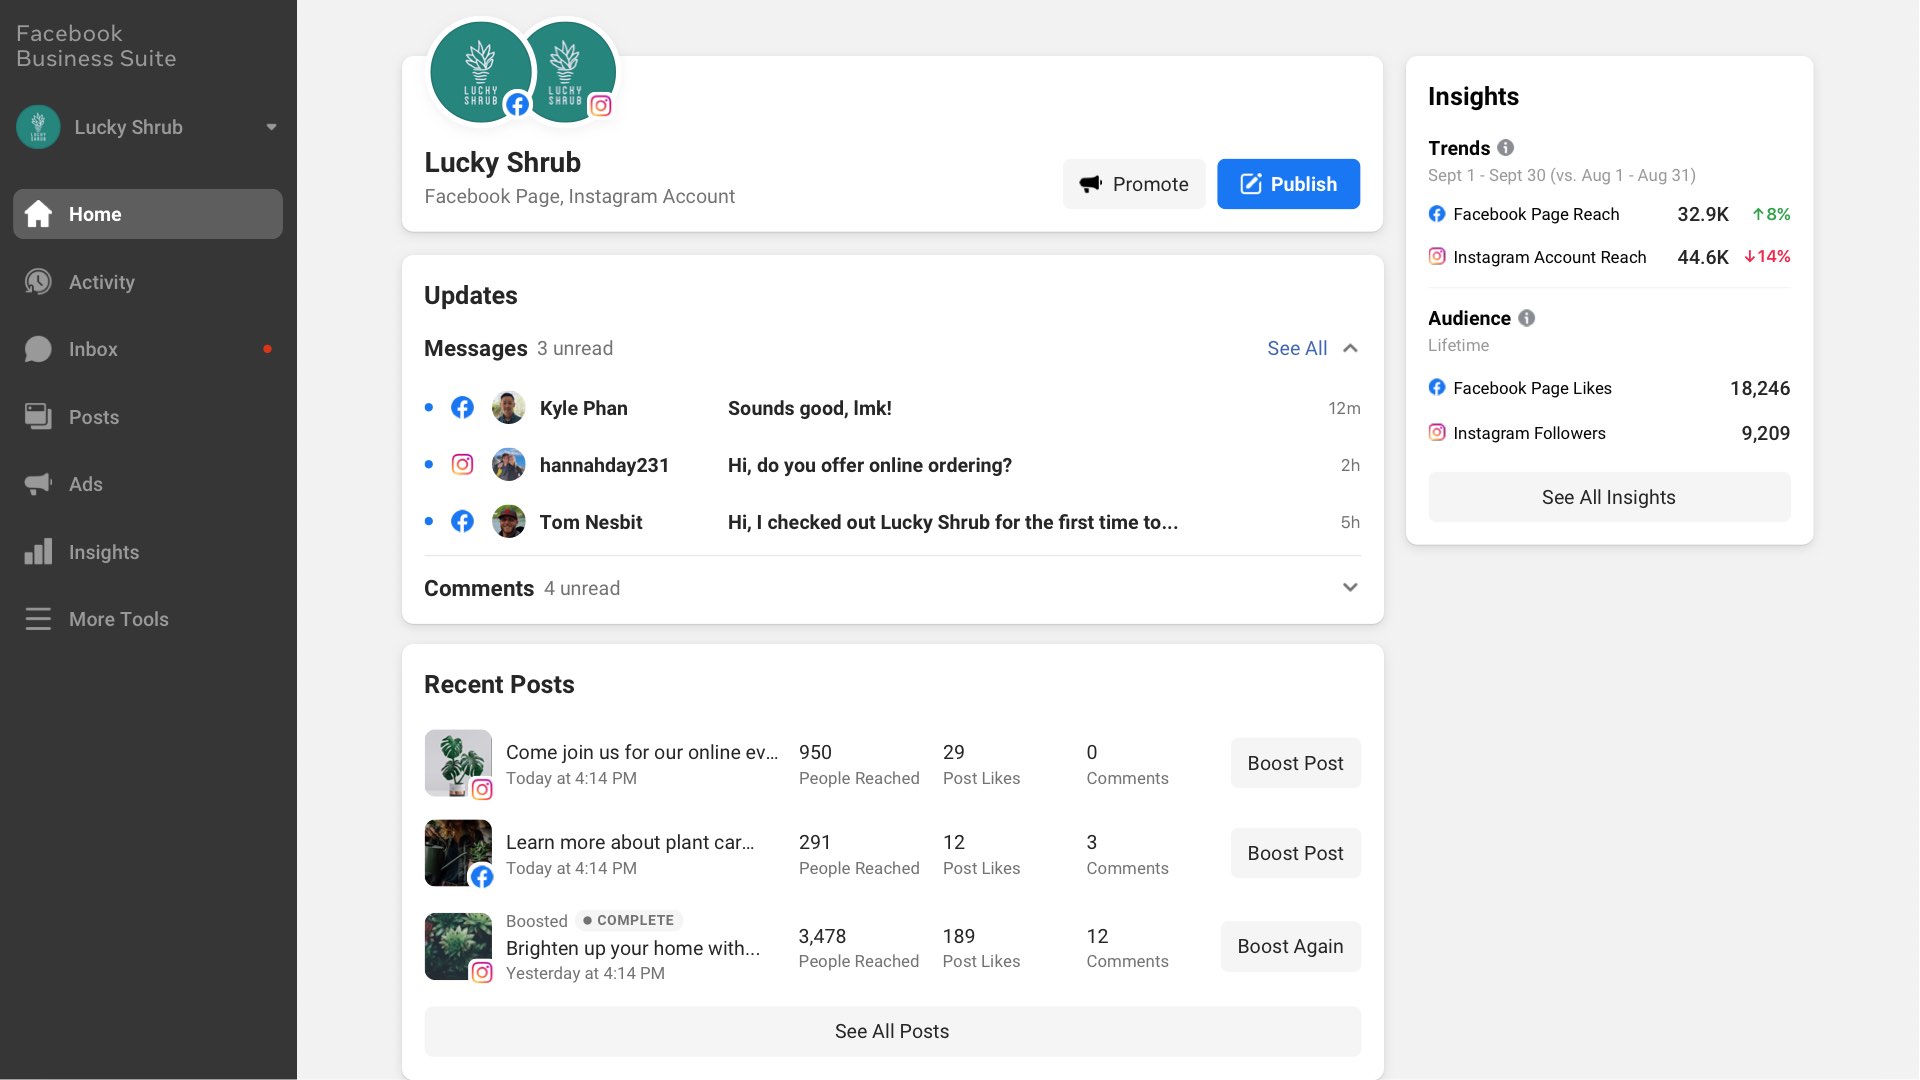This screenshot has height=1080, width=1920.
Task: Click See All Posts button
Action: (892, 1031)
